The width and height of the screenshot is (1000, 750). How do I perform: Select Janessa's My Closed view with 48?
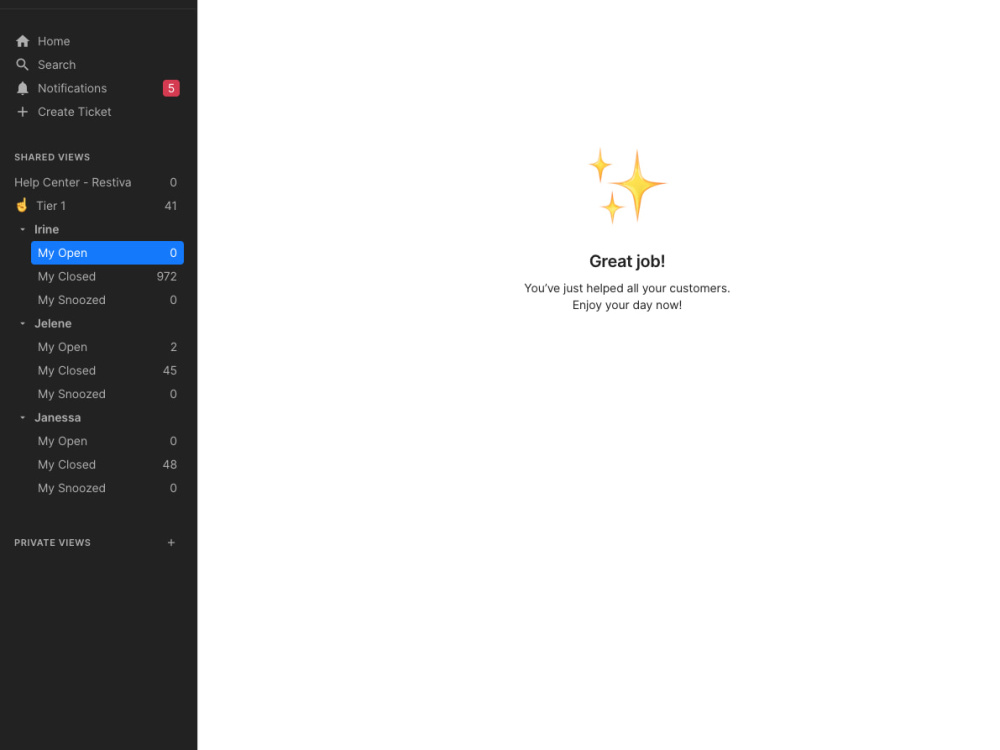tap(107, 465)
